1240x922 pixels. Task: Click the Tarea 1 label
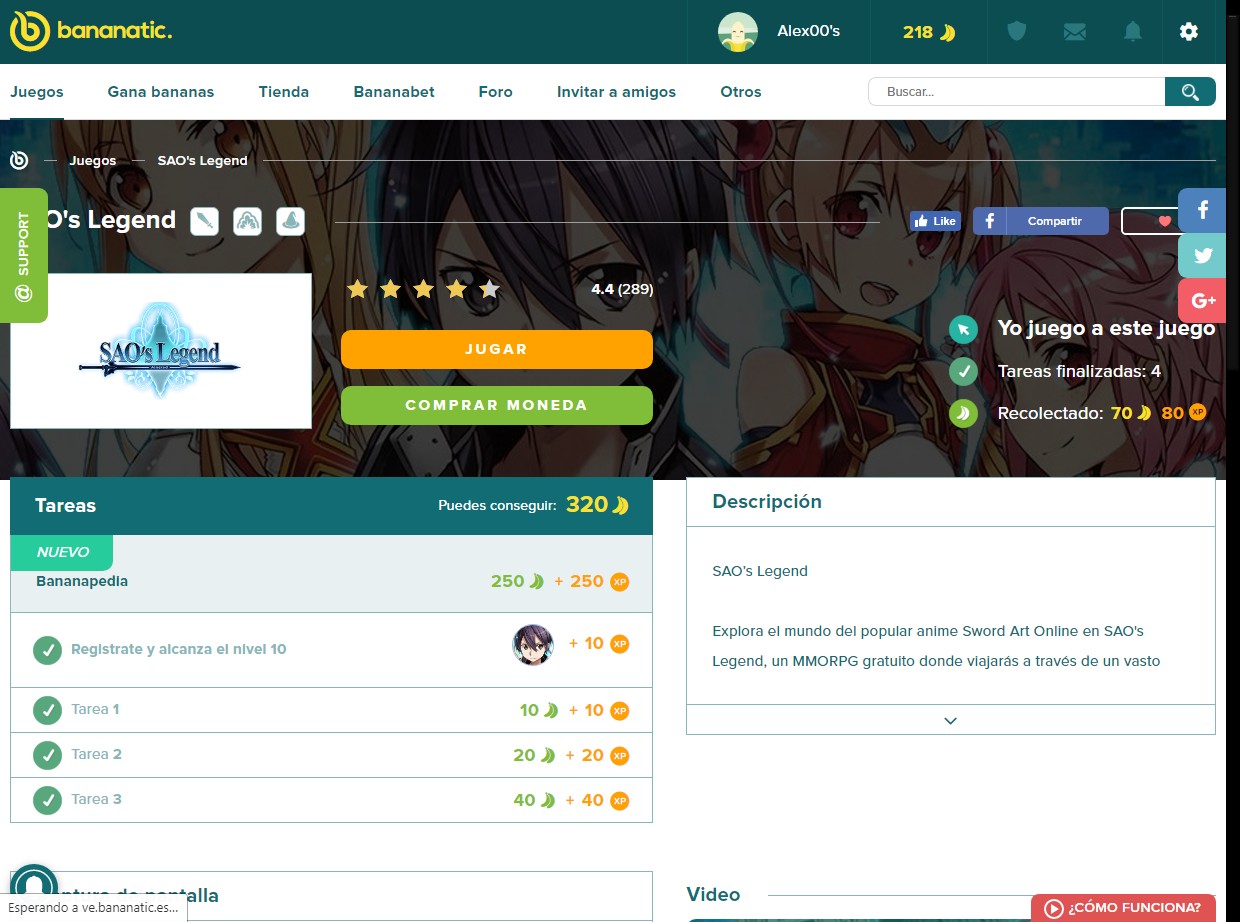coord(95,709)
